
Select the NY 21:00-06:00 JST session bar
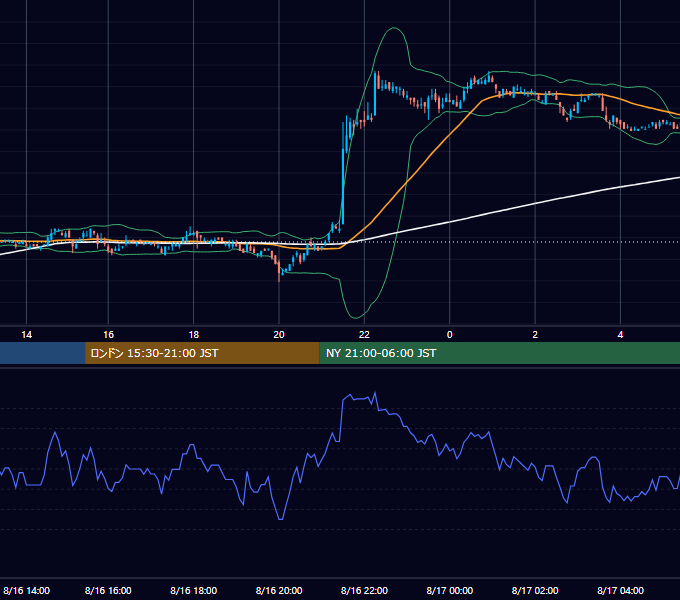pyautogui.click(x=500, y=353)
